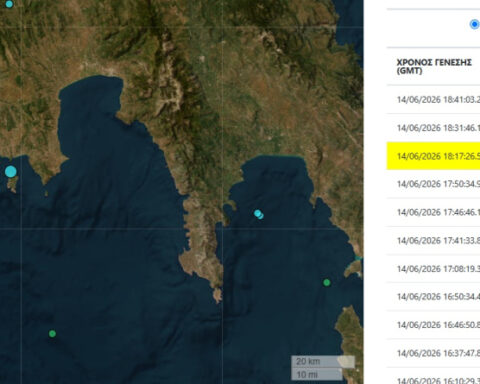The image size is (480, 384).
Task: Select the 14/06/2026 18:41:03 event row
Action: [x=433, y=99]
